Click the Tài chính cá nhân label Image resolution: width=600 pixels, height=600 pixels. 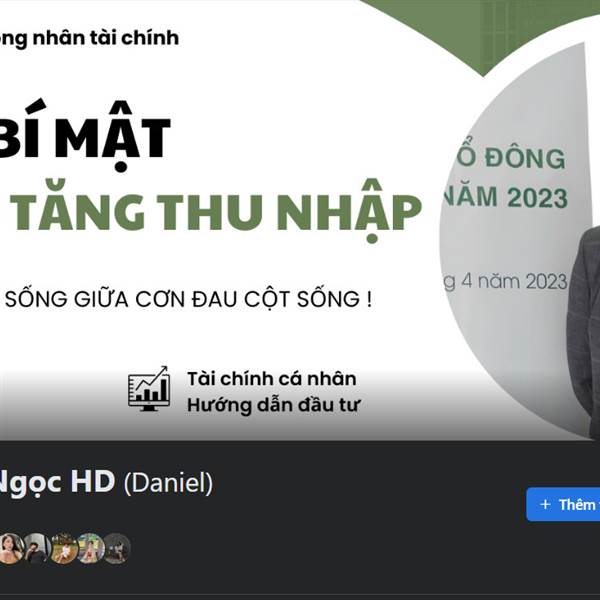(272, 379)
